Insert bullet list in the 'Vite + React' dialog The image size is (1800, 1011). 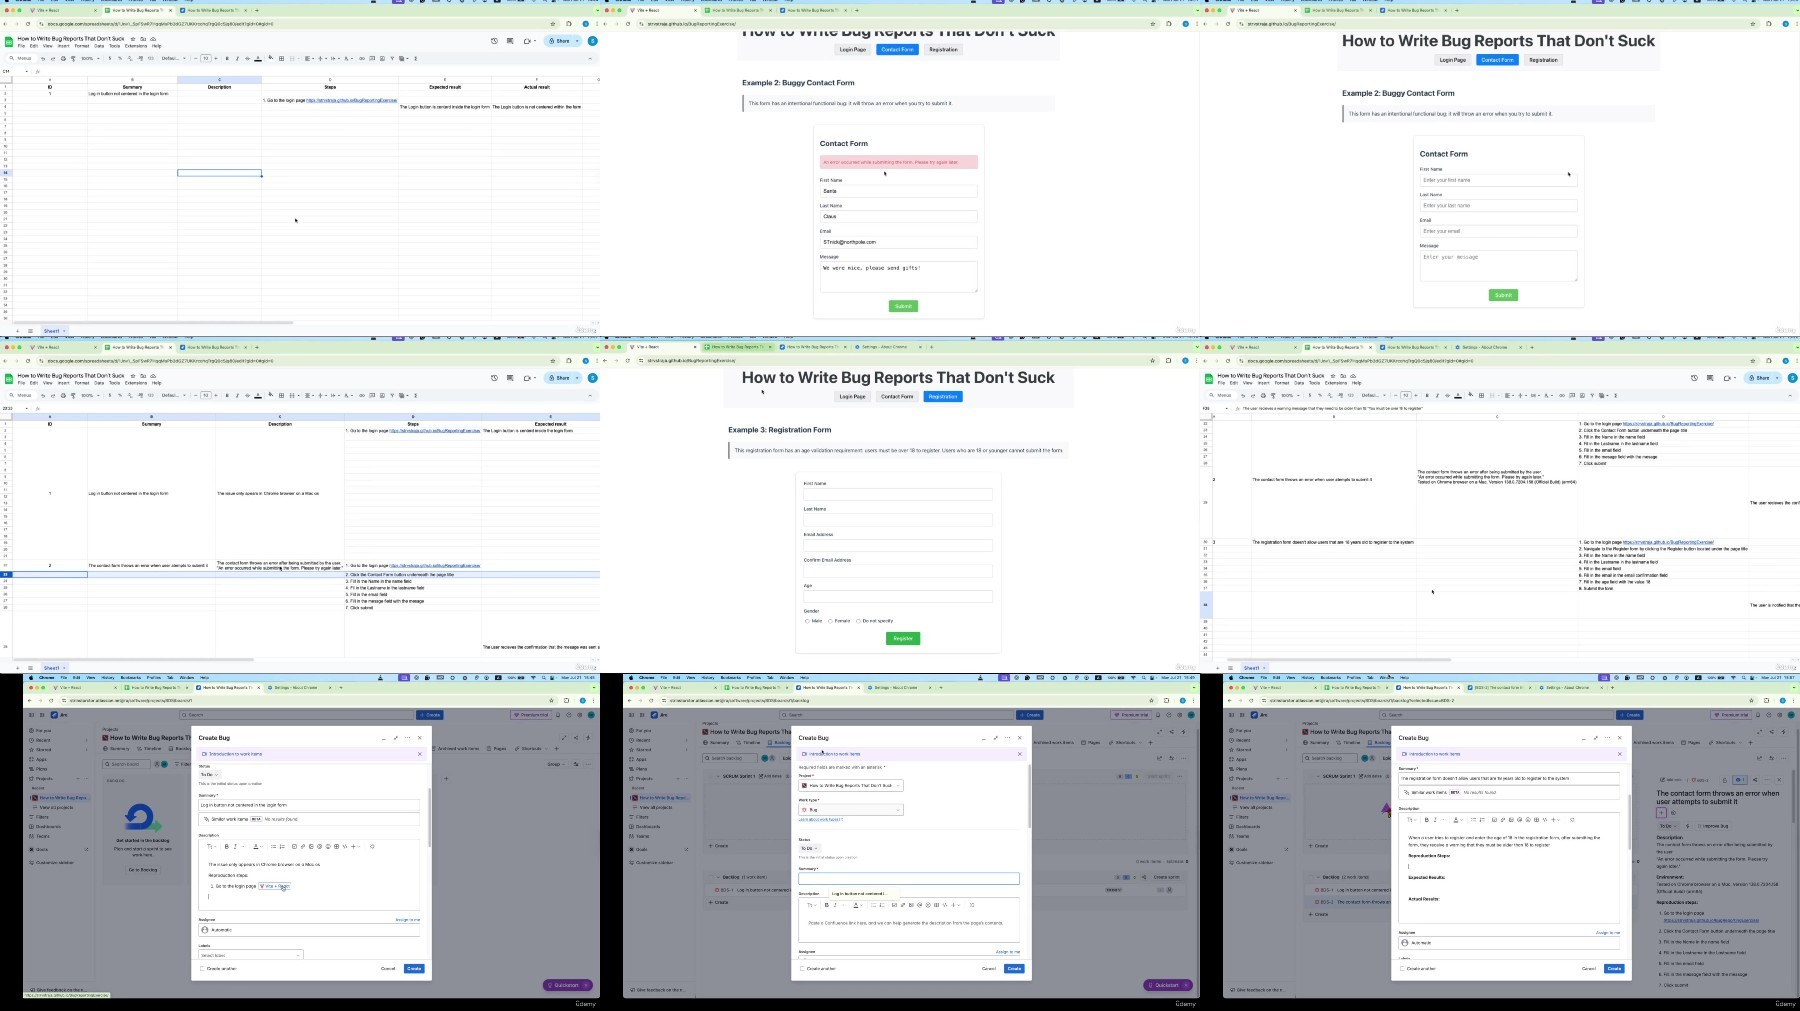point(274,846)
